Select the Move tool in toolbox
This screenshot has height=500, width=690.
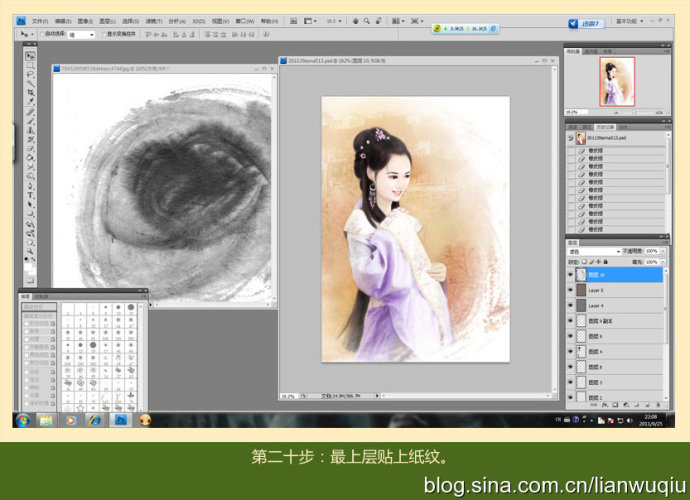click(30, 56)
